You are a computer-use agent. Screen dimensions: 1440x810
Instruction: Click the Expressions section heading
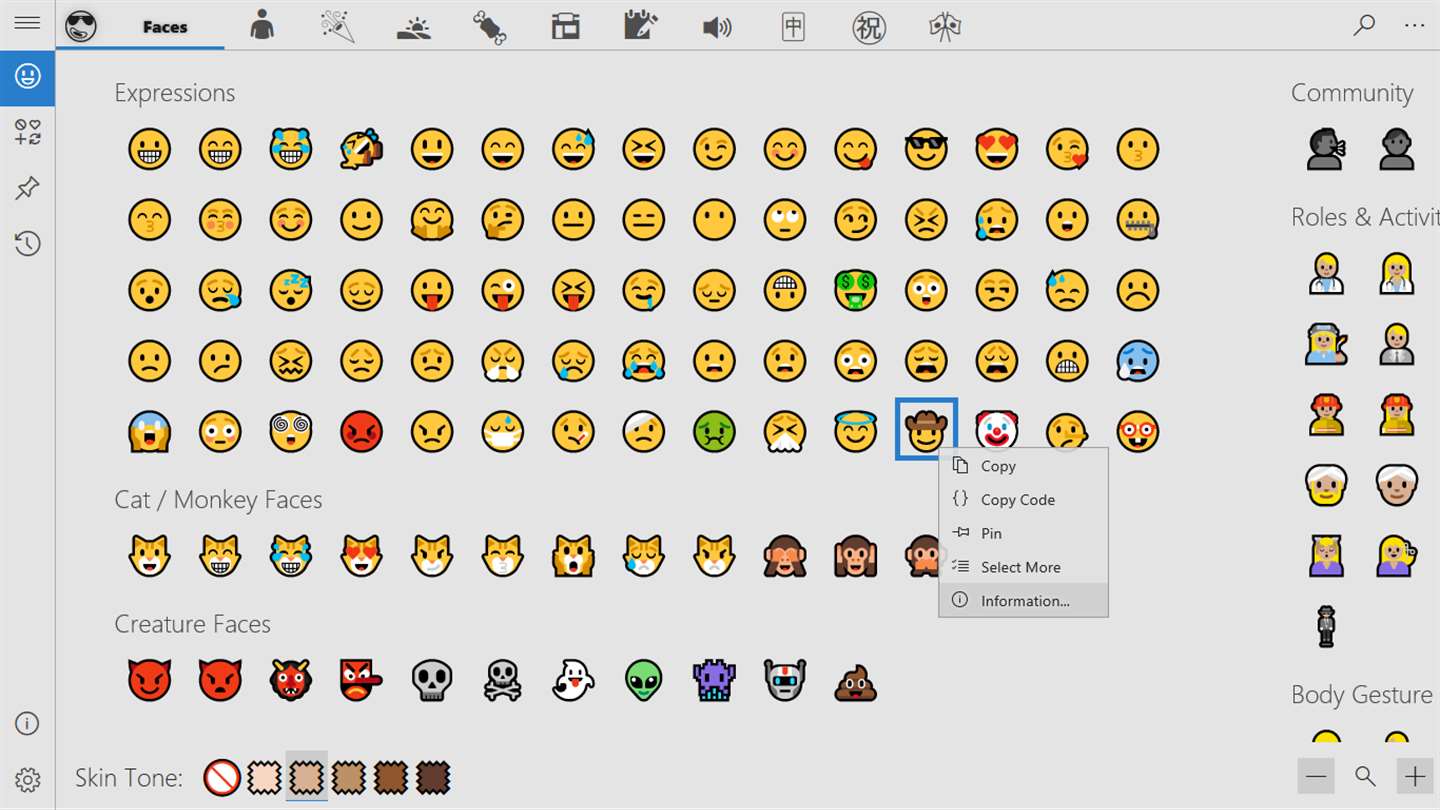(x=175, y=93)
